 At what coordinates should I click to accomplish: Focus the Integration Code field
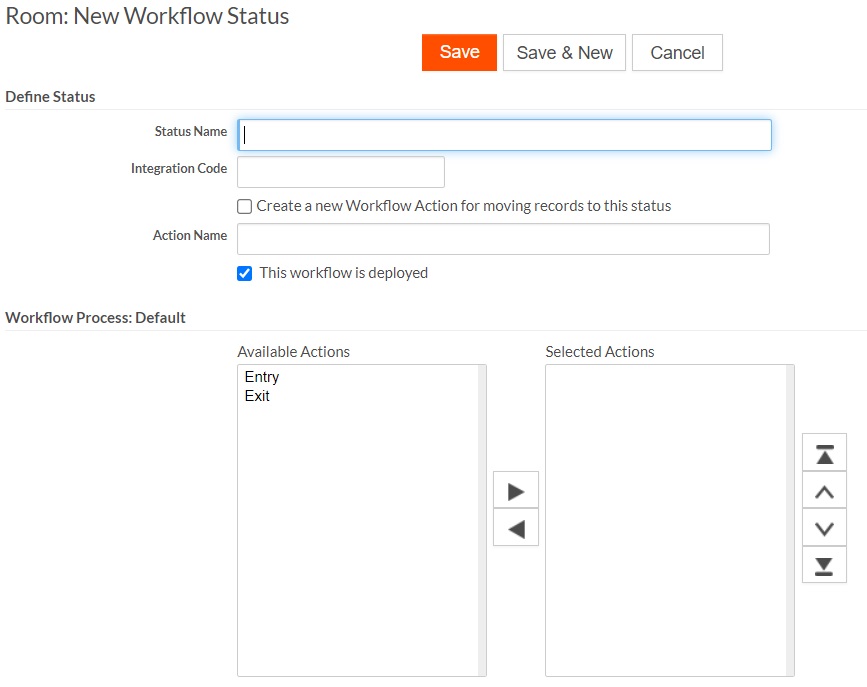pyautogui.click(x=341, y=172)
